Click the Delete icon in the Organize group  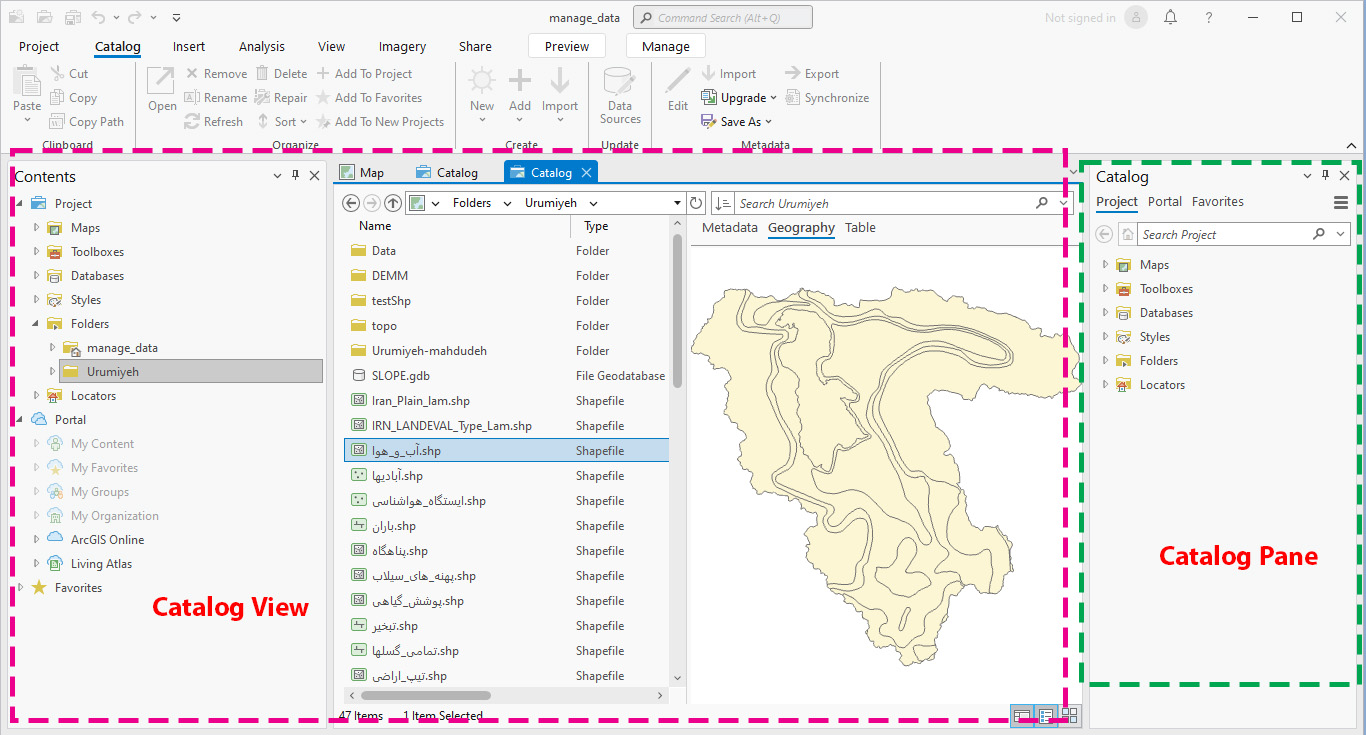click(261, 72)
